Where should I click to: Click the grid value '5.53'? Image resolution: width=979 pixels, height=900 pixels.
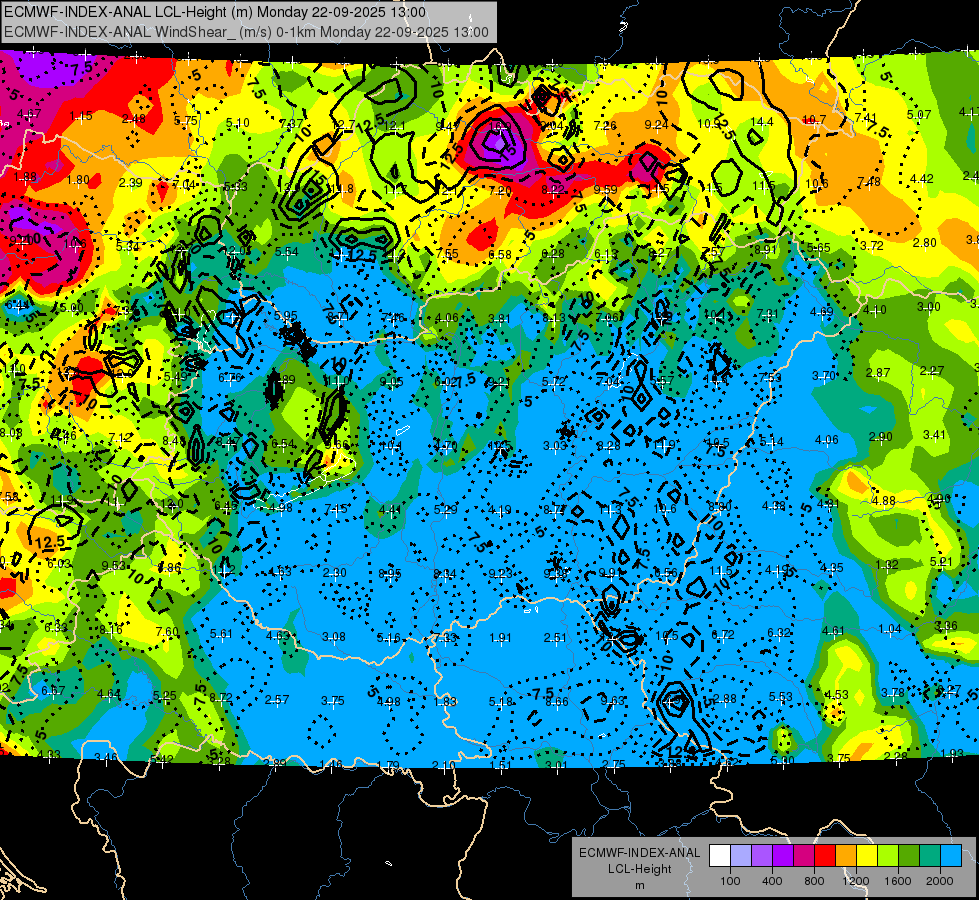[x=780, y=696]
